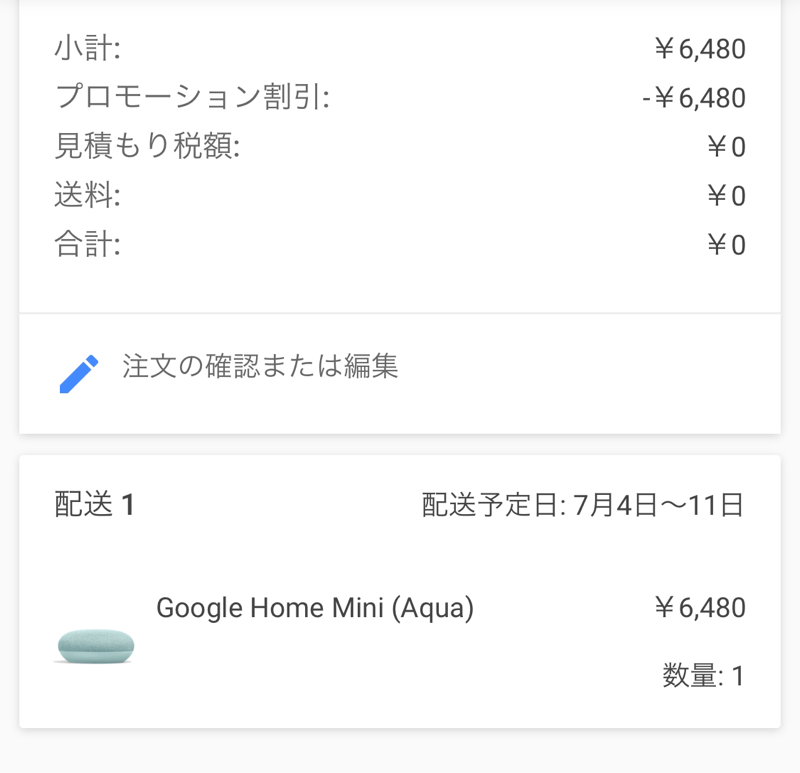Open 注文の確認または編集 link
The height and width of the screenshot is (773, 800).
260,366
